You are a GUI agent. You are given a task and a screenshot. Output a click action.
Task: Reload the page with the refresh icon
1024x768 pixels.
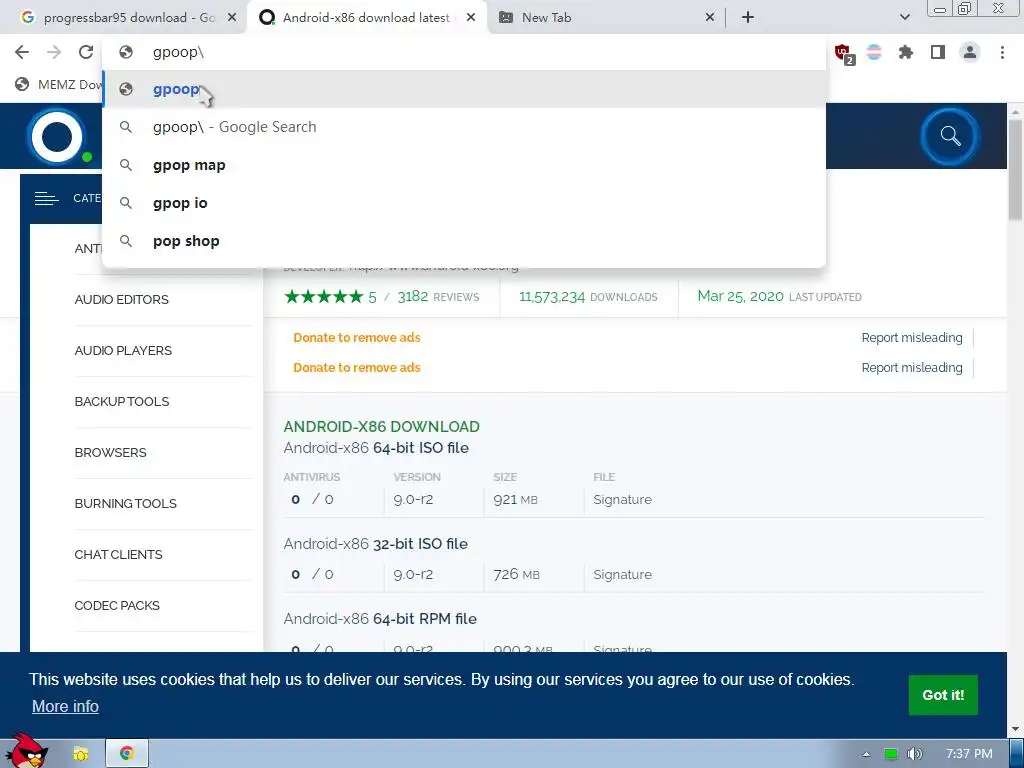pyautogui.click(x=86, y=52)
